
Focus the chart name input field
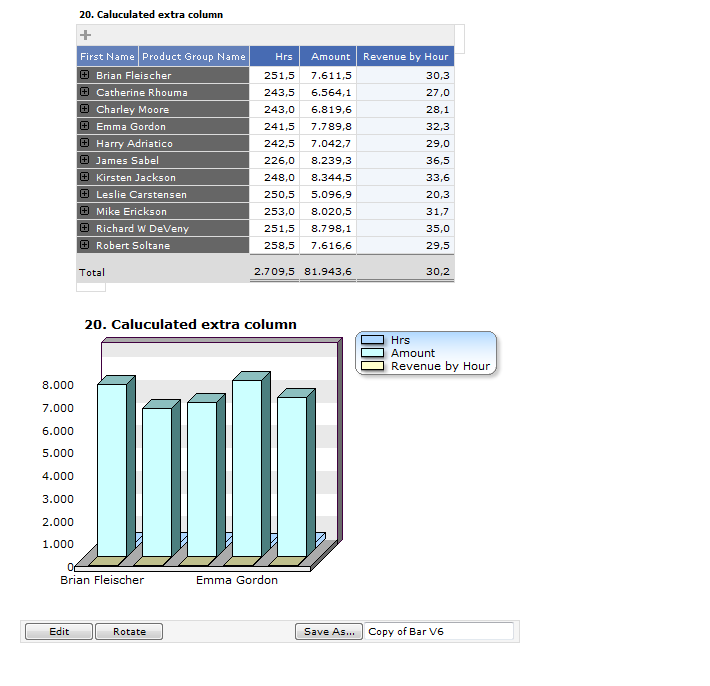[x=438, y=632]
